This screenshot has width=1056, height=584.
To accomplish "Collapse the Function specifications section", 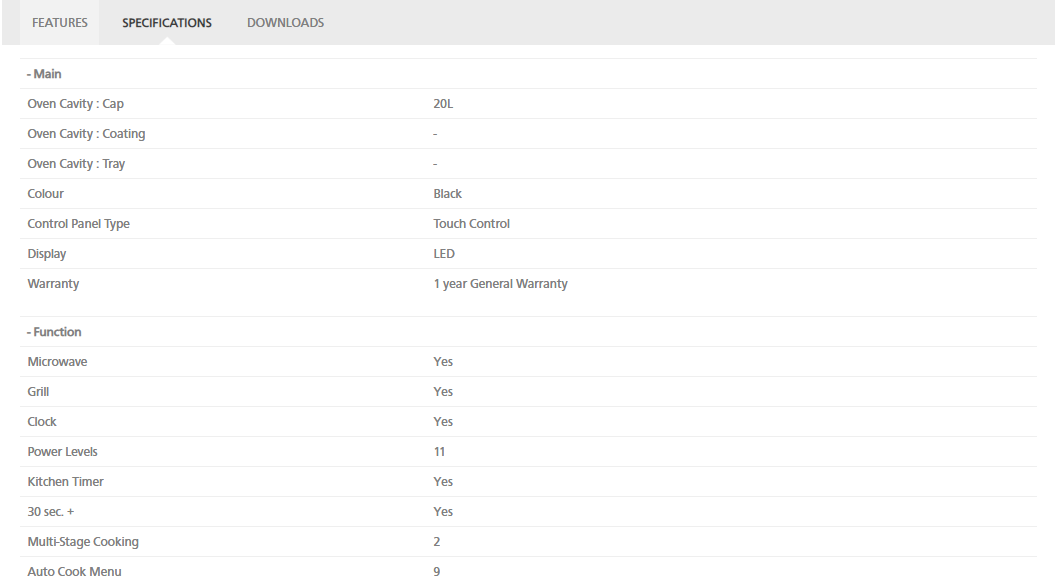I will click(55, 332).
